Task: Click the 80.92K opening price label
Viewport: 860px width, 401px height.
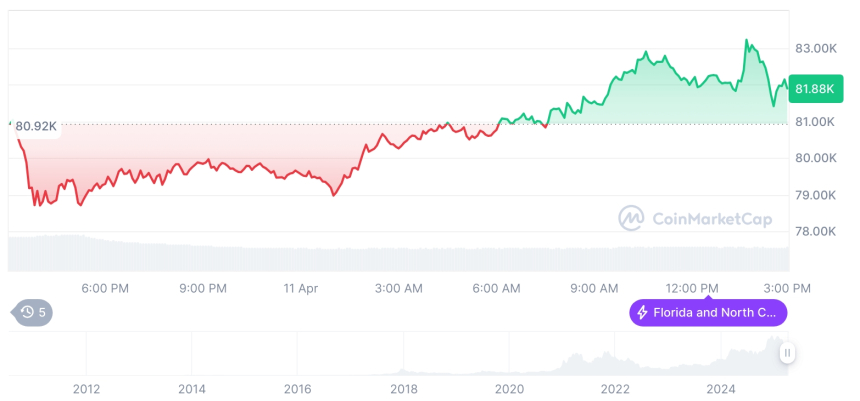Action: [36, 127]
